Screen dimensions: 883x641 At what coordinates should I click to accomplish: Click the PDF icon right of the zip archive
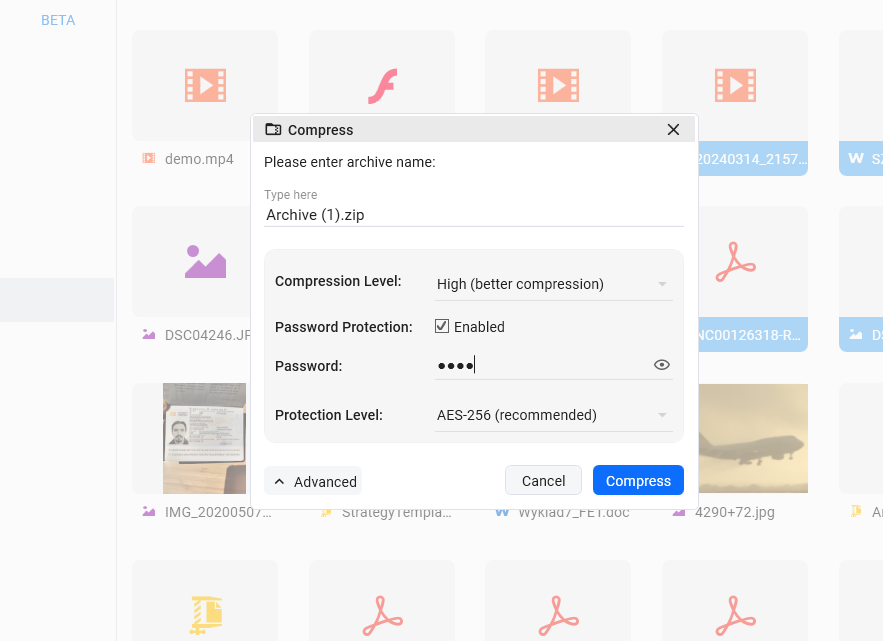tap(382, 615)
